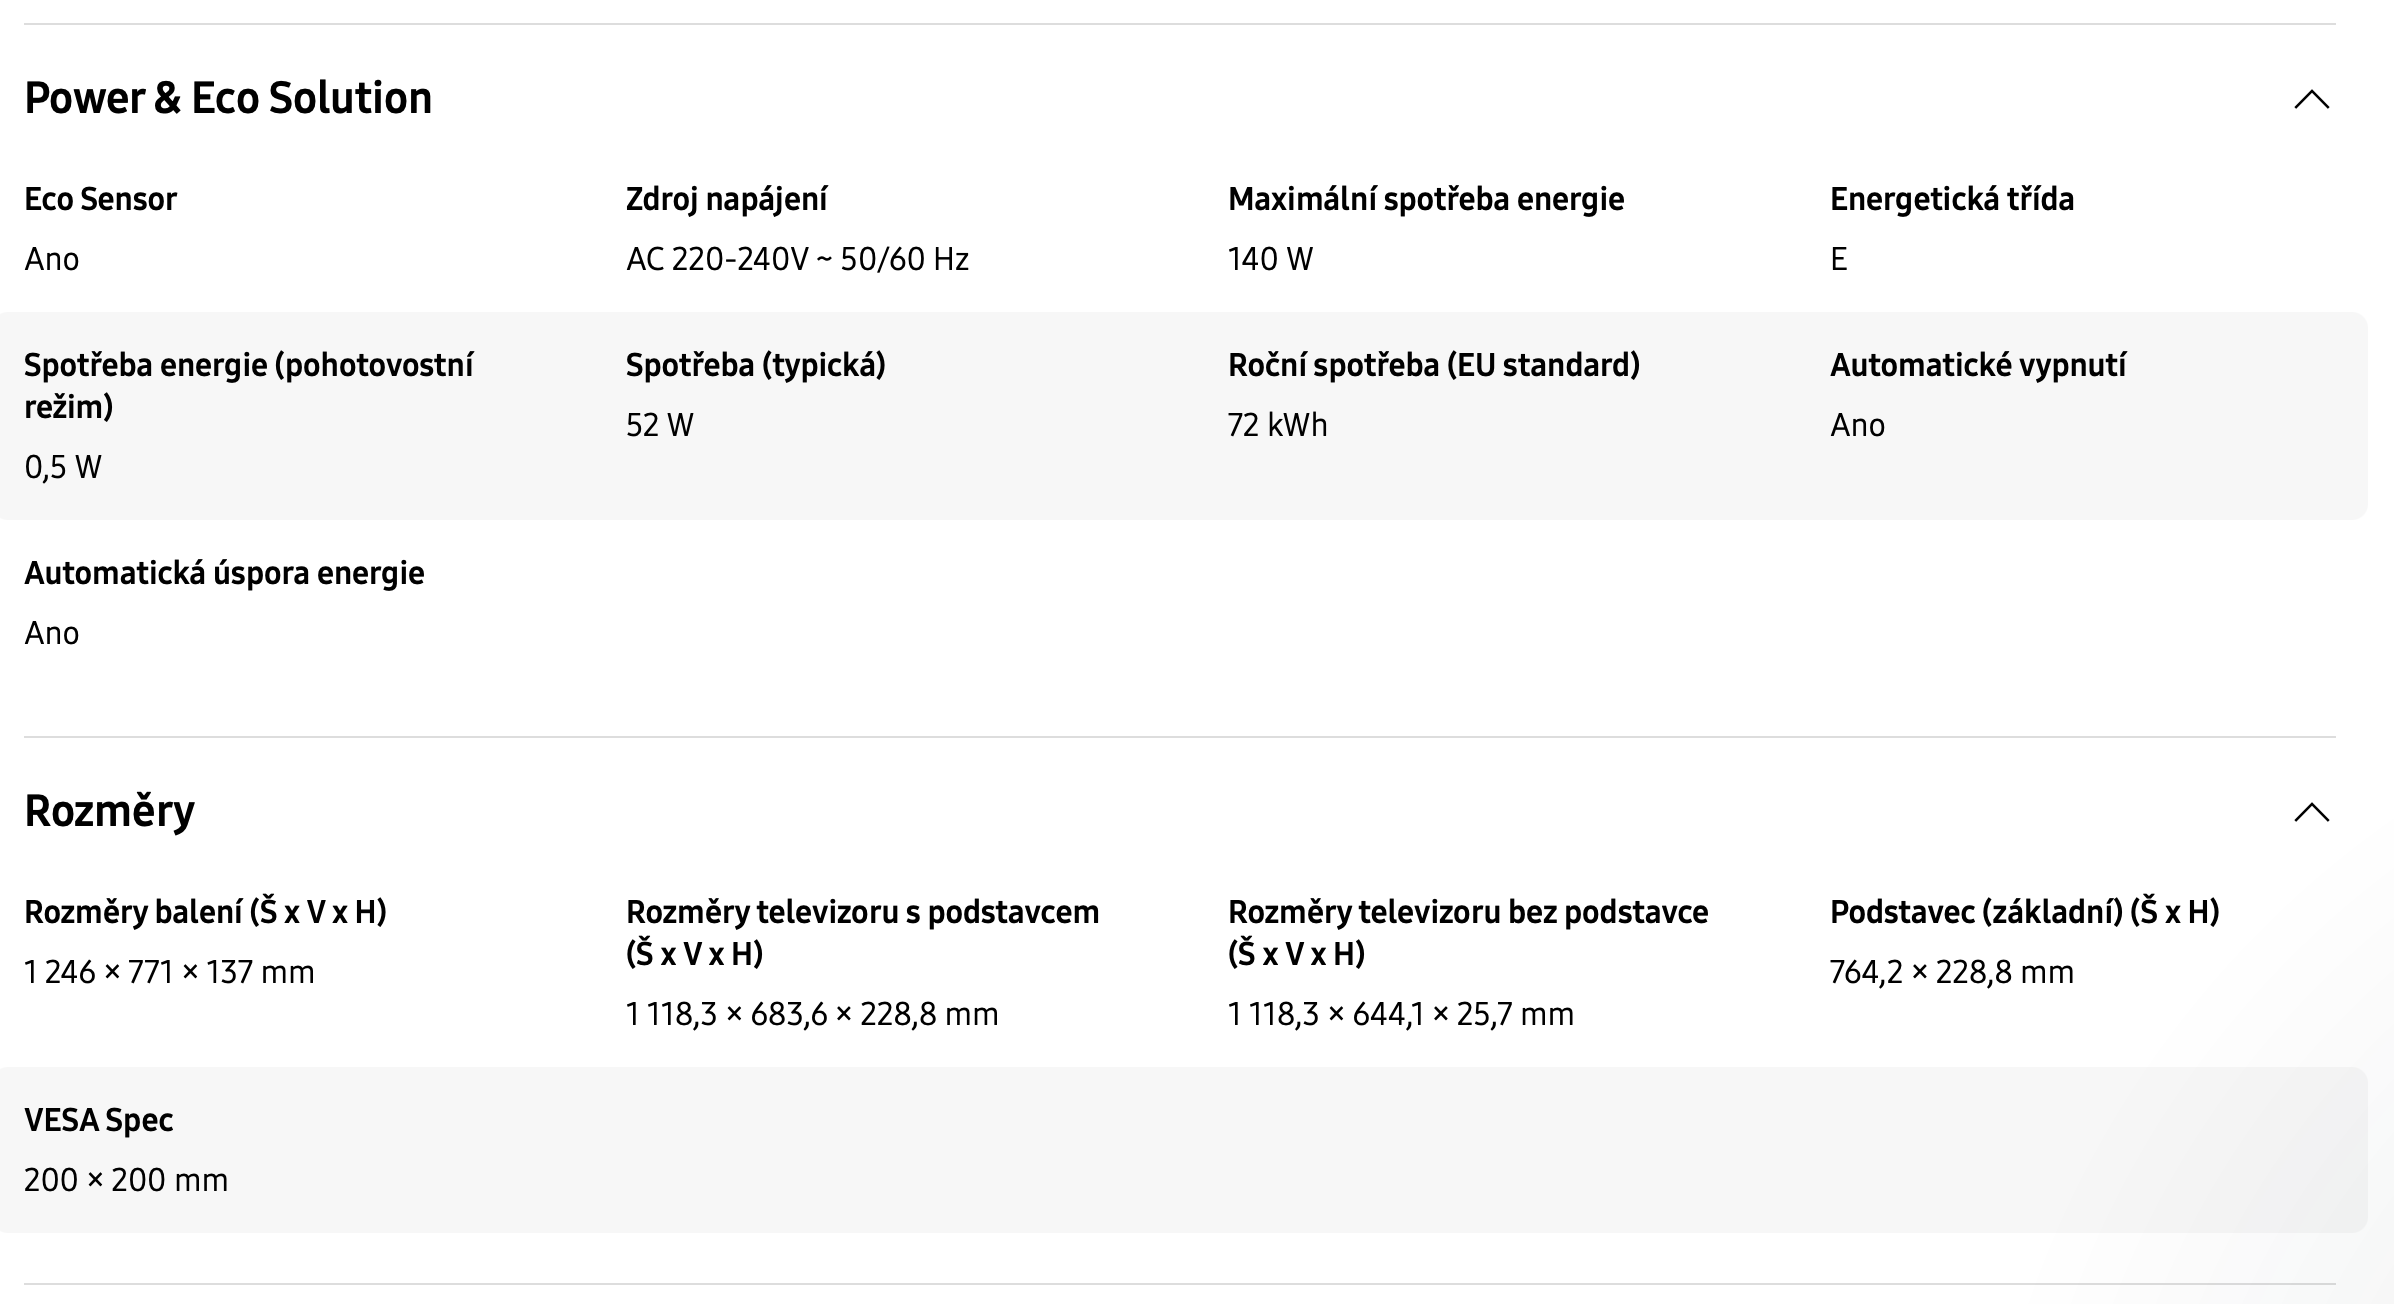Screen dimensions: 2394x1304
Task: Click the AC 220-240V power source value
Action: pyautogui.click(x=797, y=259)
